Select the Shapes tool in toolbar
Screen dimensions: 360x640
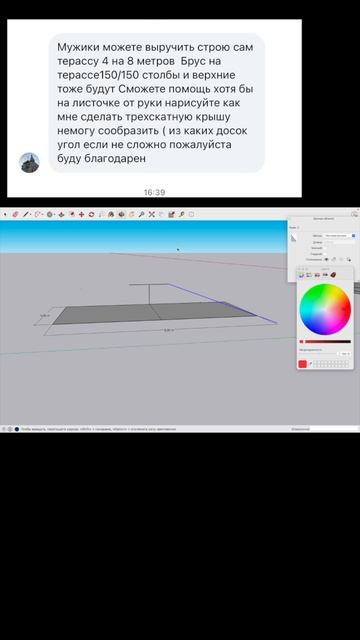click(x=49, y=214)
